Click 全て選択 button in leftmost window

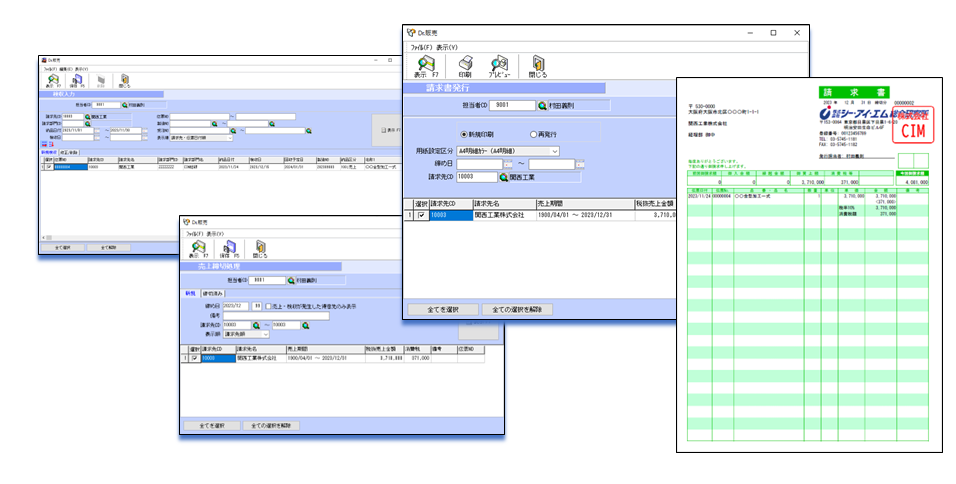click(62, 247)
